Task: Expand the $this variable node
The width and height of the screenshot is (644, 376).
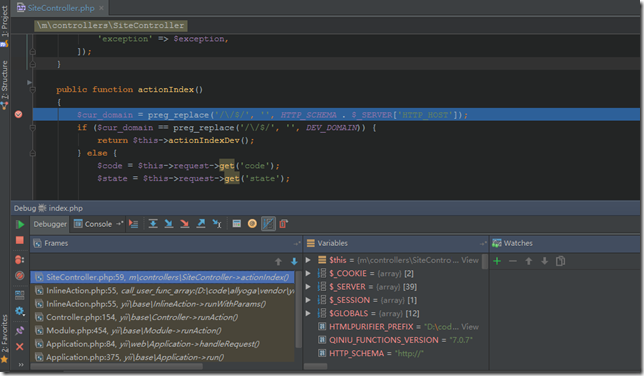Action: point(308,260)
